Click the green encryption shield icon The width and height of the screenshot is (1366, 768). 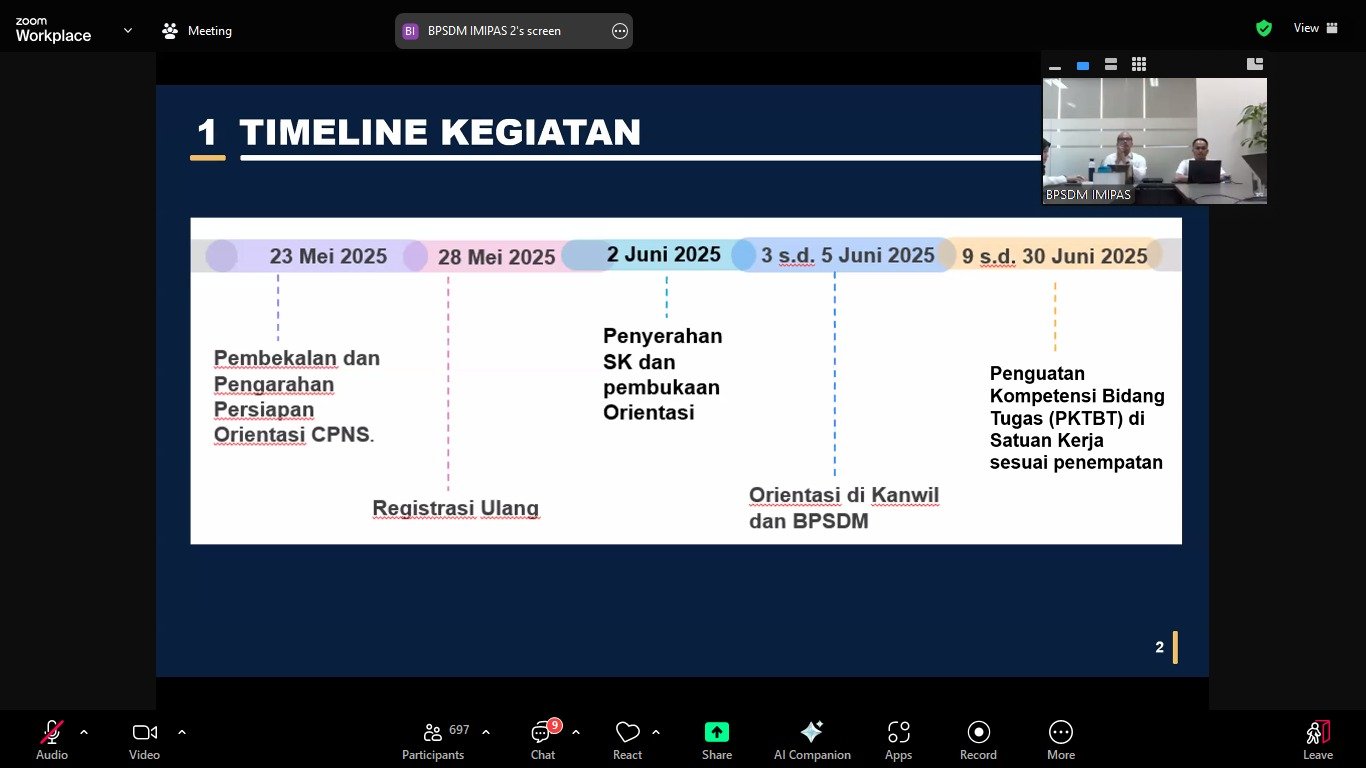pyautogui.click(x=1264, y=28)
